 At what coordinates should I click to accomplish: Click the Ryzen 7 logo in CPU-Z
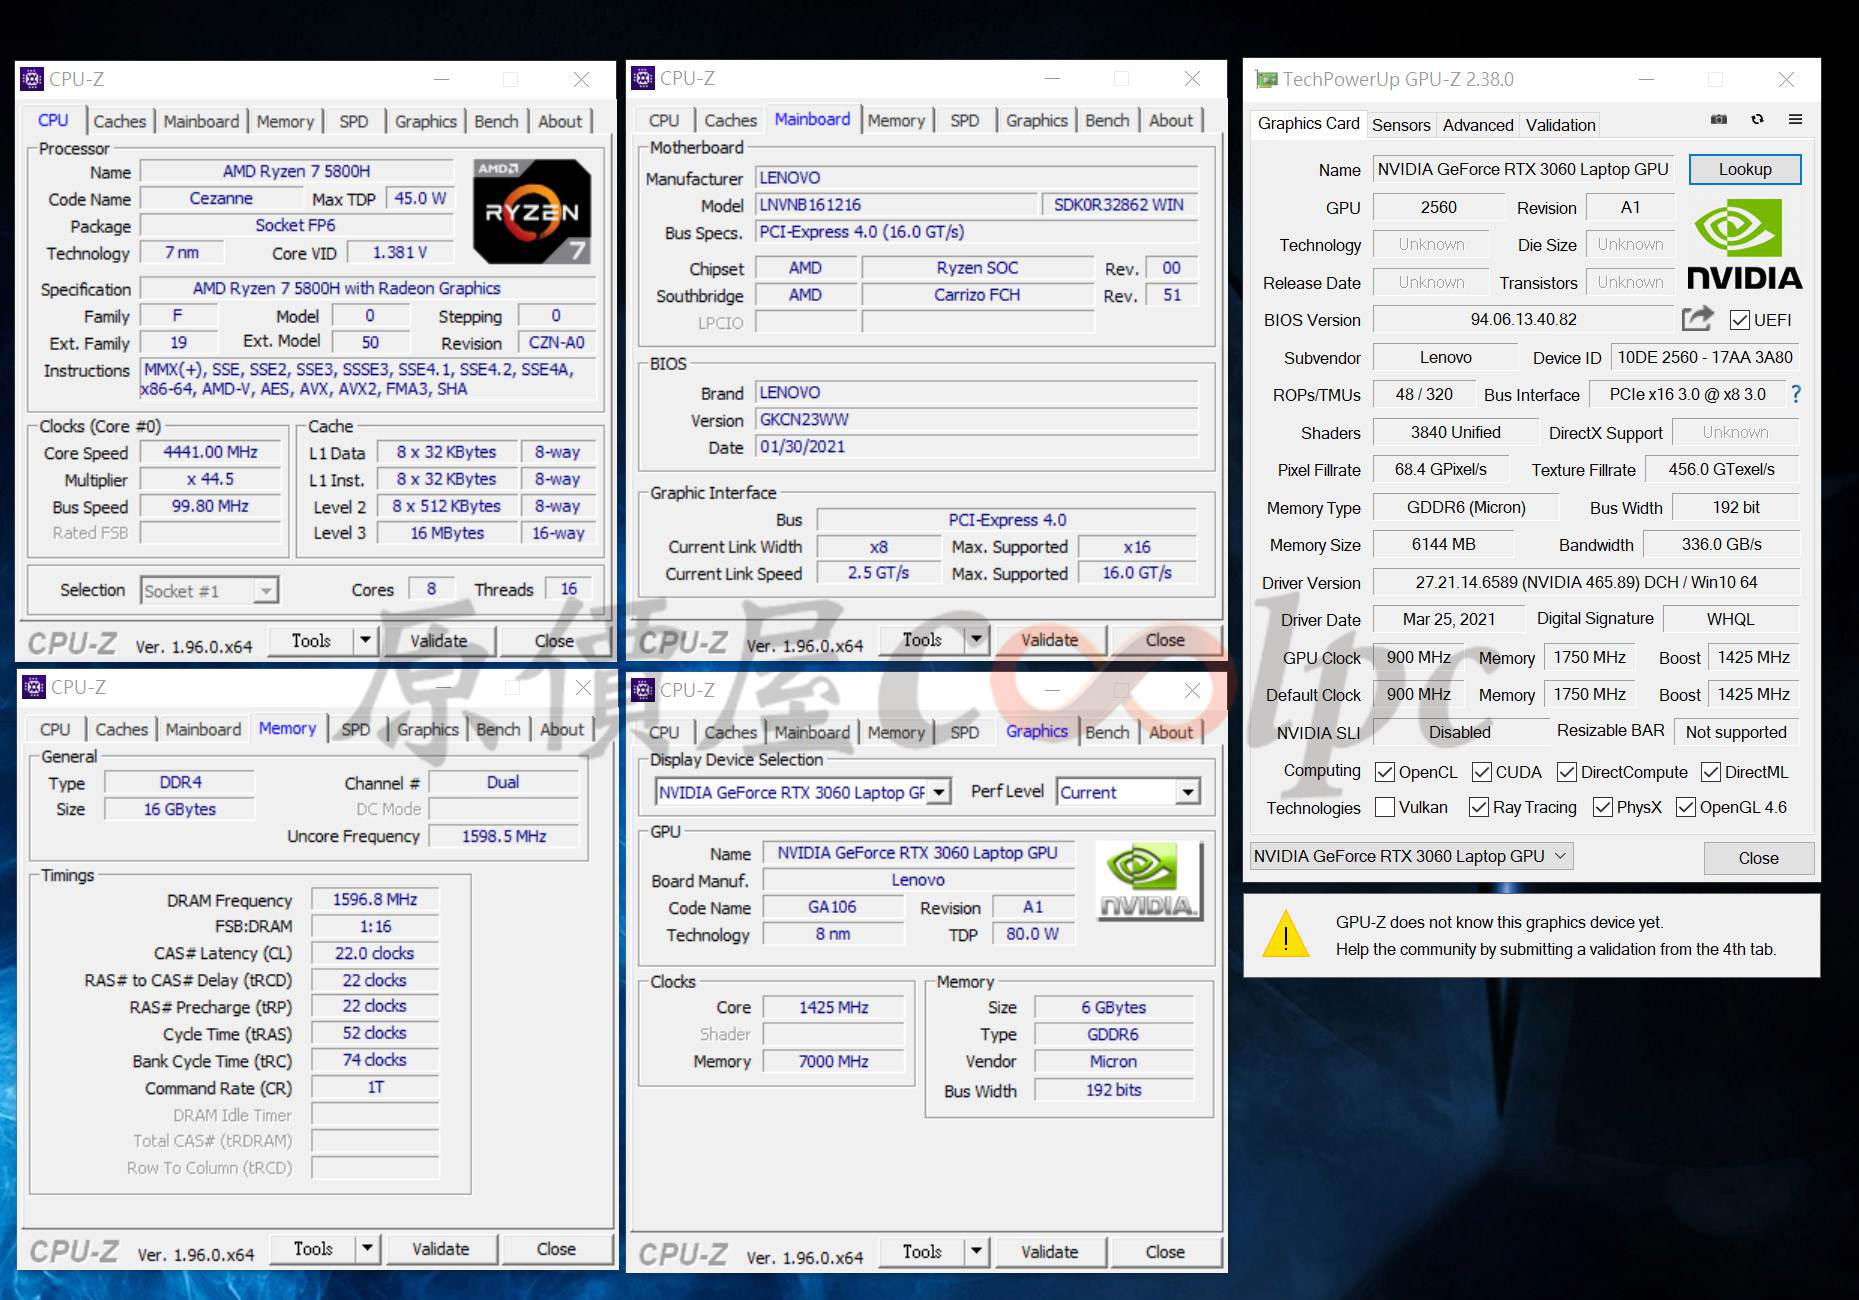coord(532,210)
